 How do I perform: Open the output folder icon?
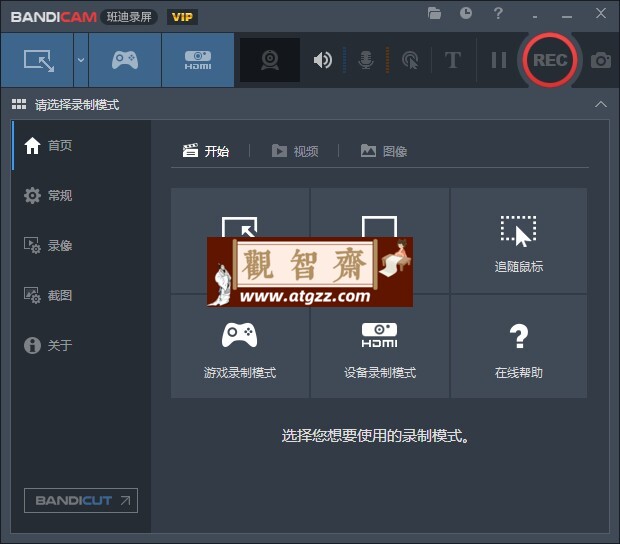pos(434,13)
